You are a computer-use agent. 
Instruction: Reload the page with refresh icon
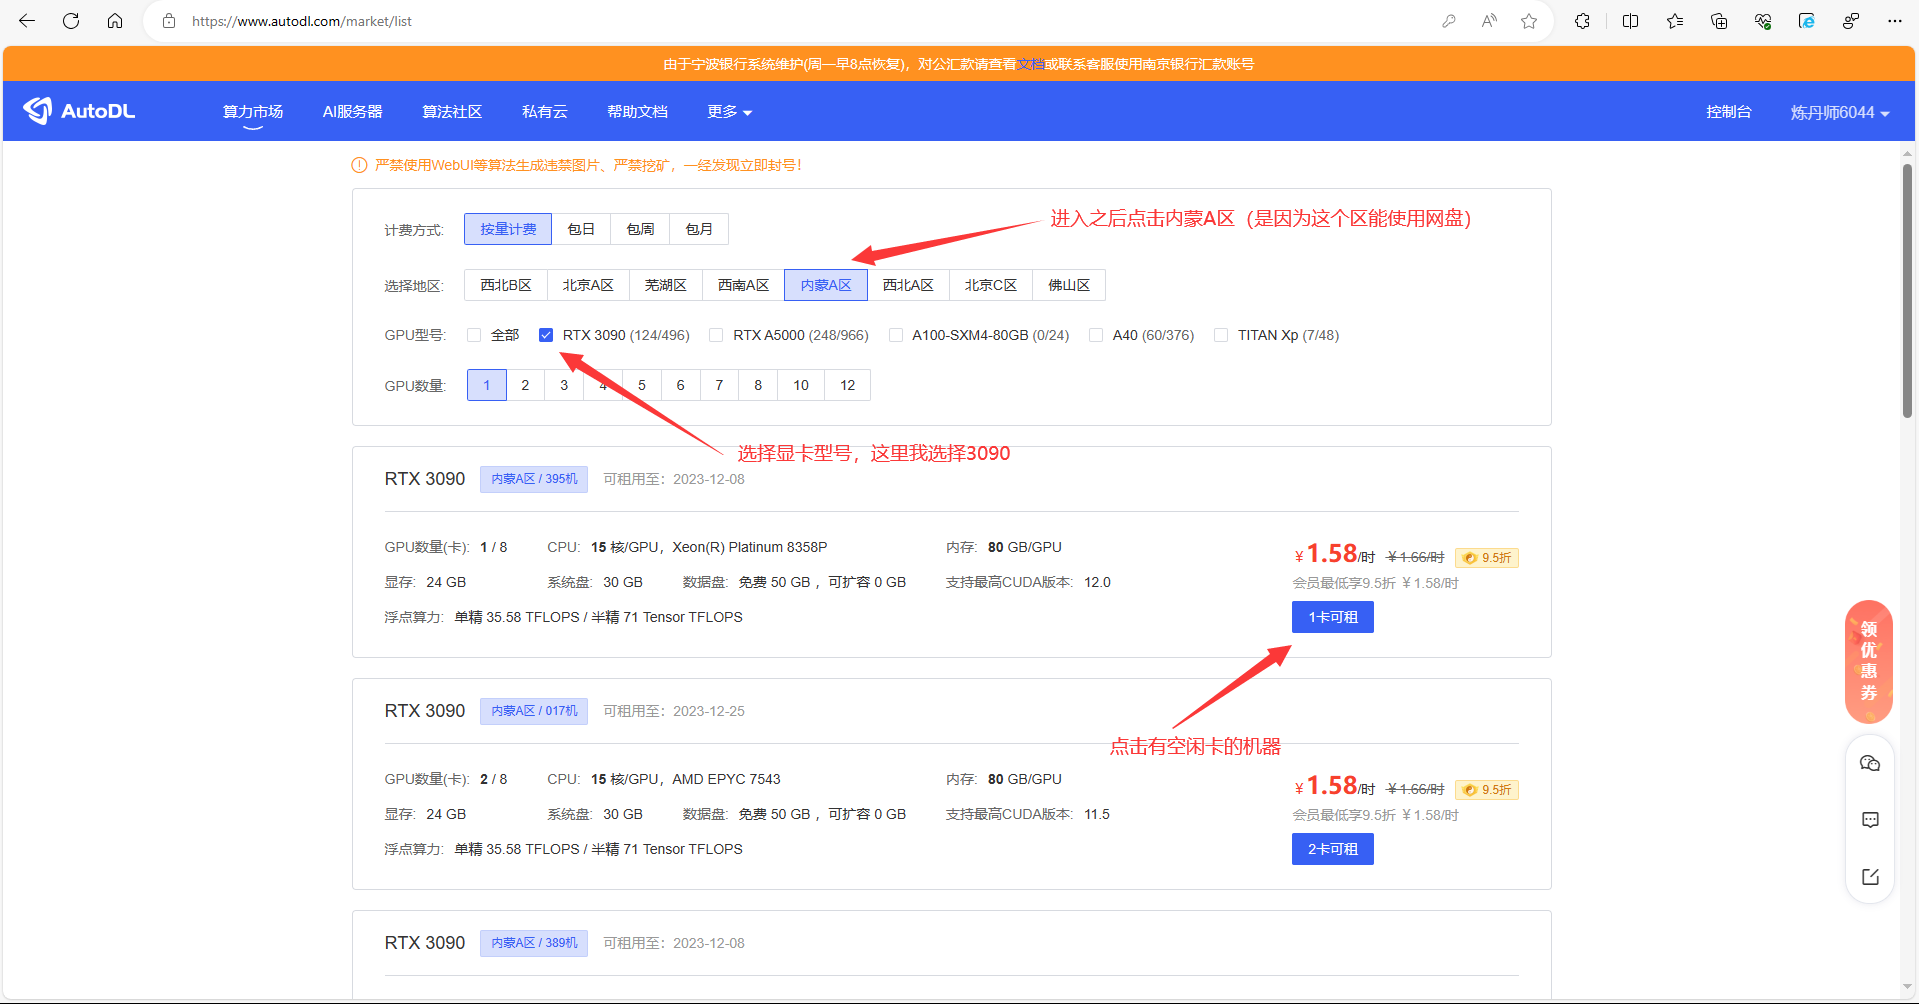[71, 21]
